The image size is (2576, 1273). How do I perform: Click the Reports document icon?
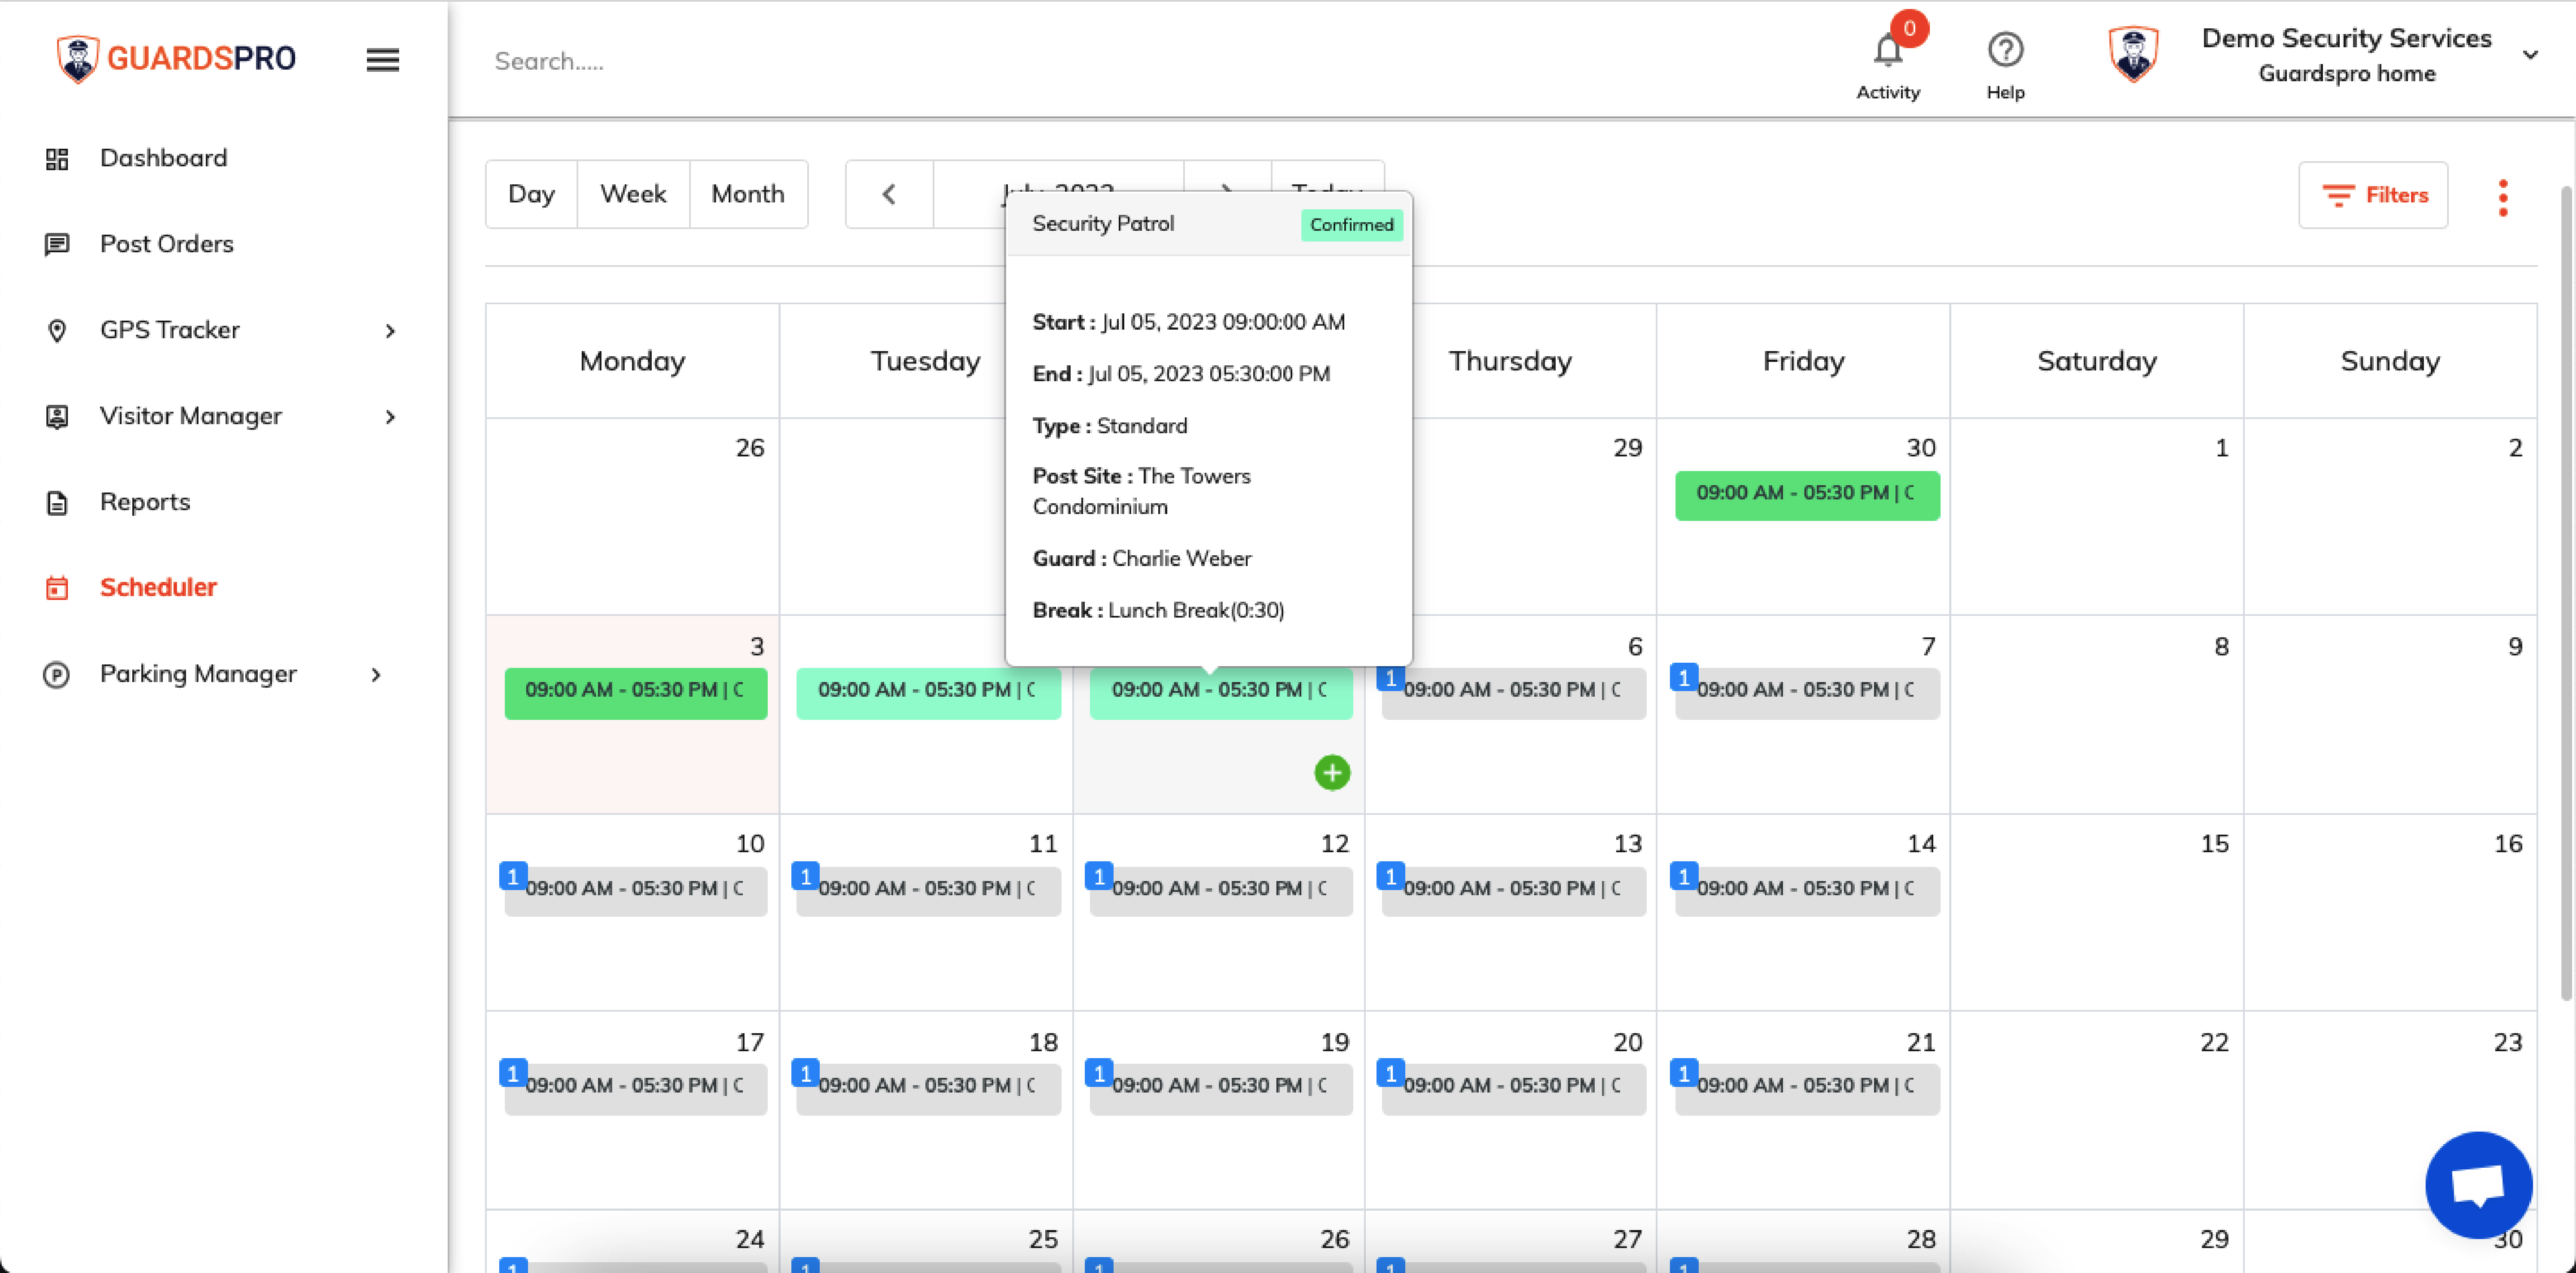click(57, 503)
